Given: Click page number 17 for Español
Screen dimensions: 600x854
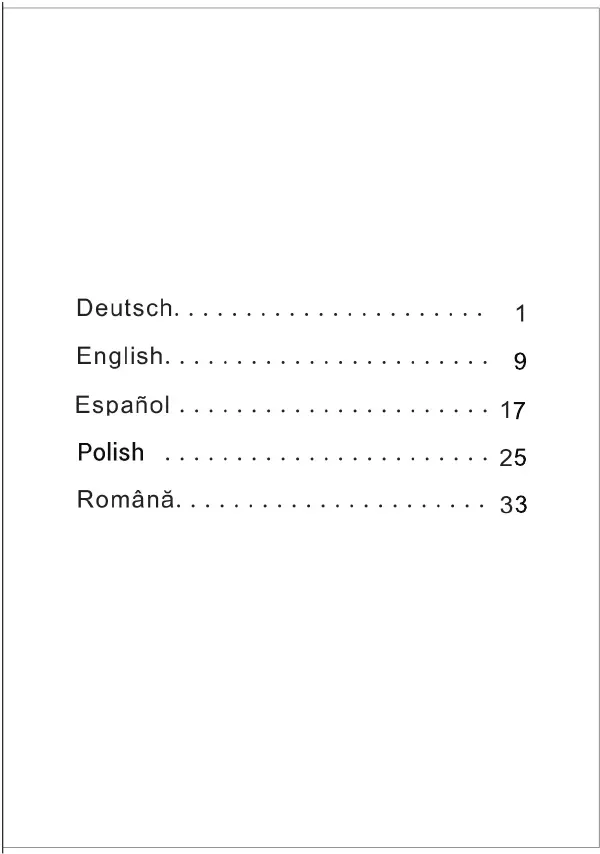Looking at the screenshot, I should point(513,410).
